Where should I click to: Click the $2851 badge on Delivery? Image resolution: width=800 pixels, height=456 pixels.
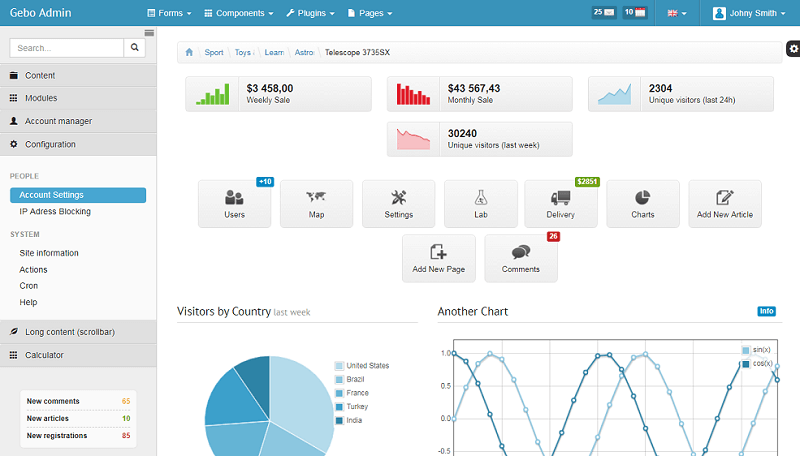[587, 182]
